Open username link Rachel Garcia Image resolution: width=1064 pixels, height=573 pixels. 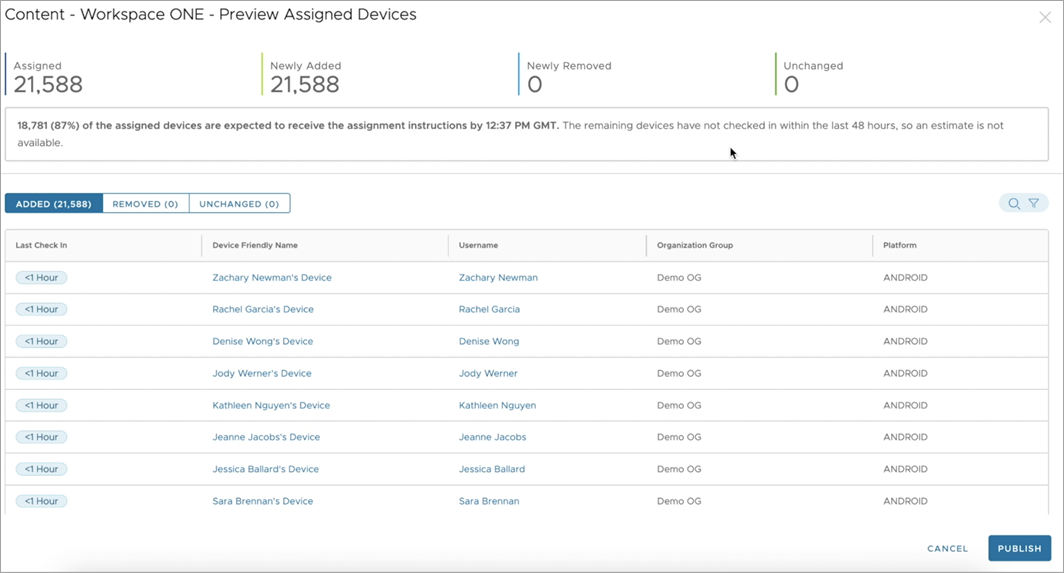coord(489,309)
